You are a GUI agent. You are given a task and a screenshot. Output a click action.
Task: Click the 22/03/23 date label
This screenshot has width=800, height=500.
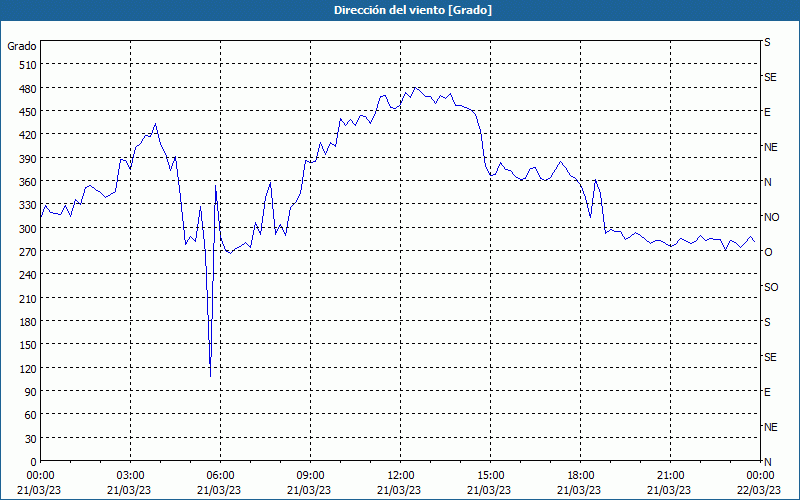760,490
